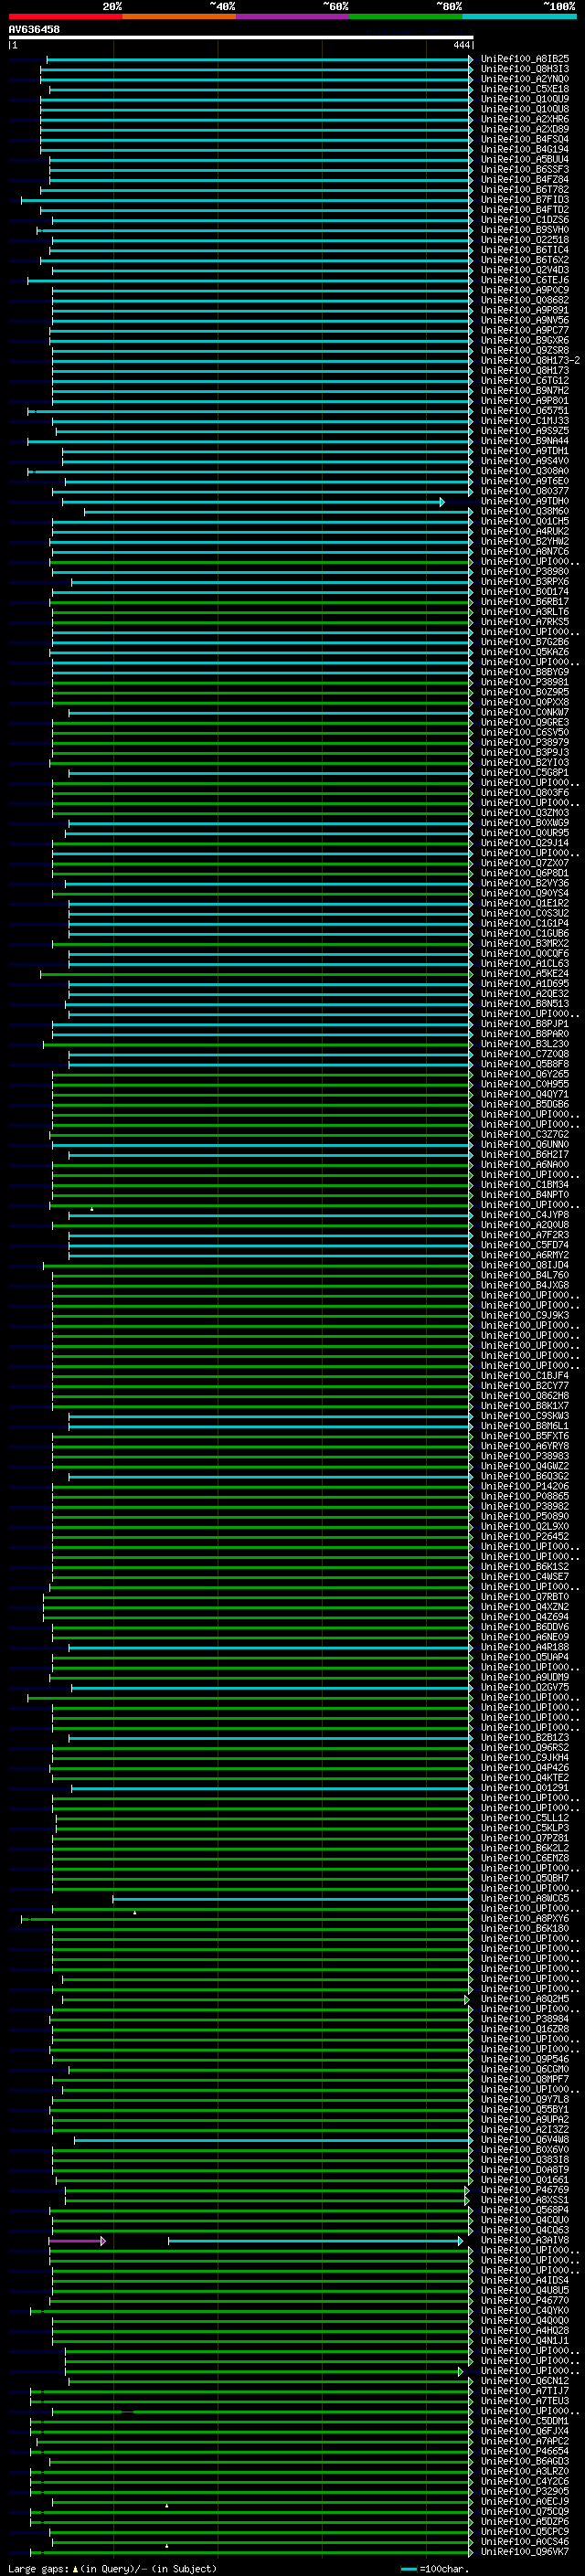Click hit label UniRef100_Q7PZ81
585x2576 pixels.
point(524,1838)
